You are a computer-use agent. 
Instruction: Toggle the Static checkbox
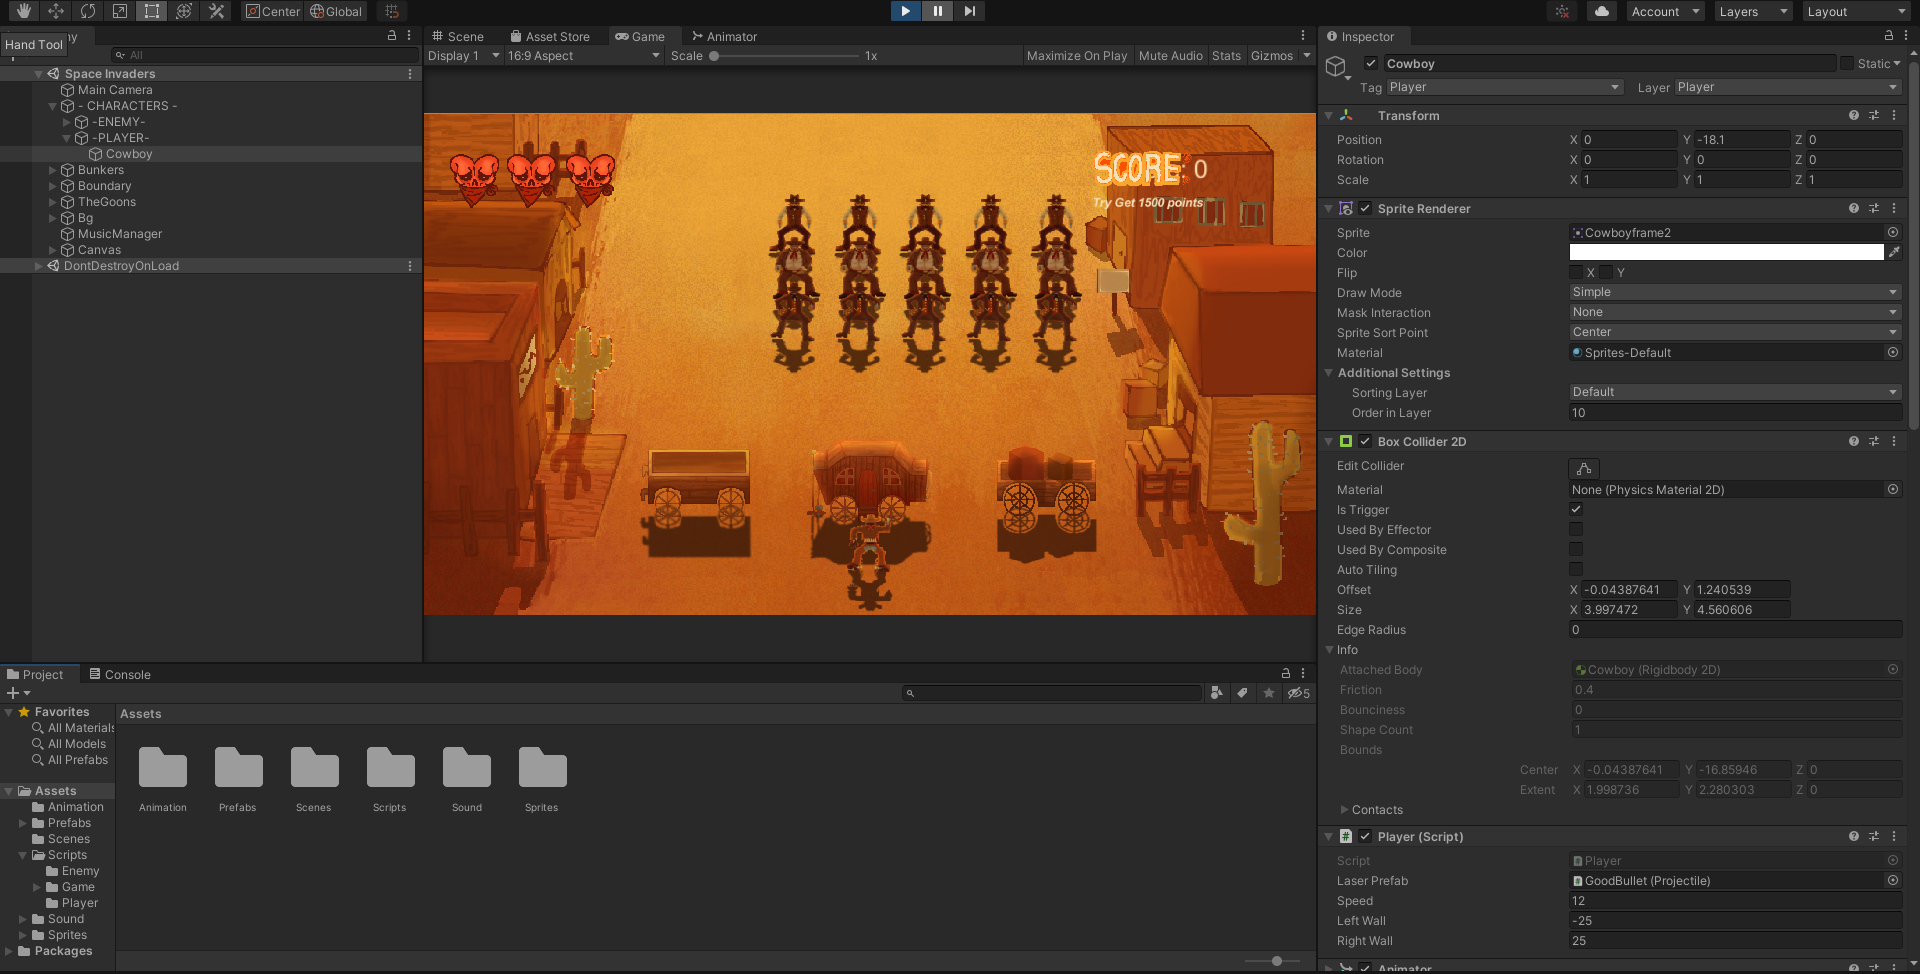pyautogui.click(x=1847, y=63)
